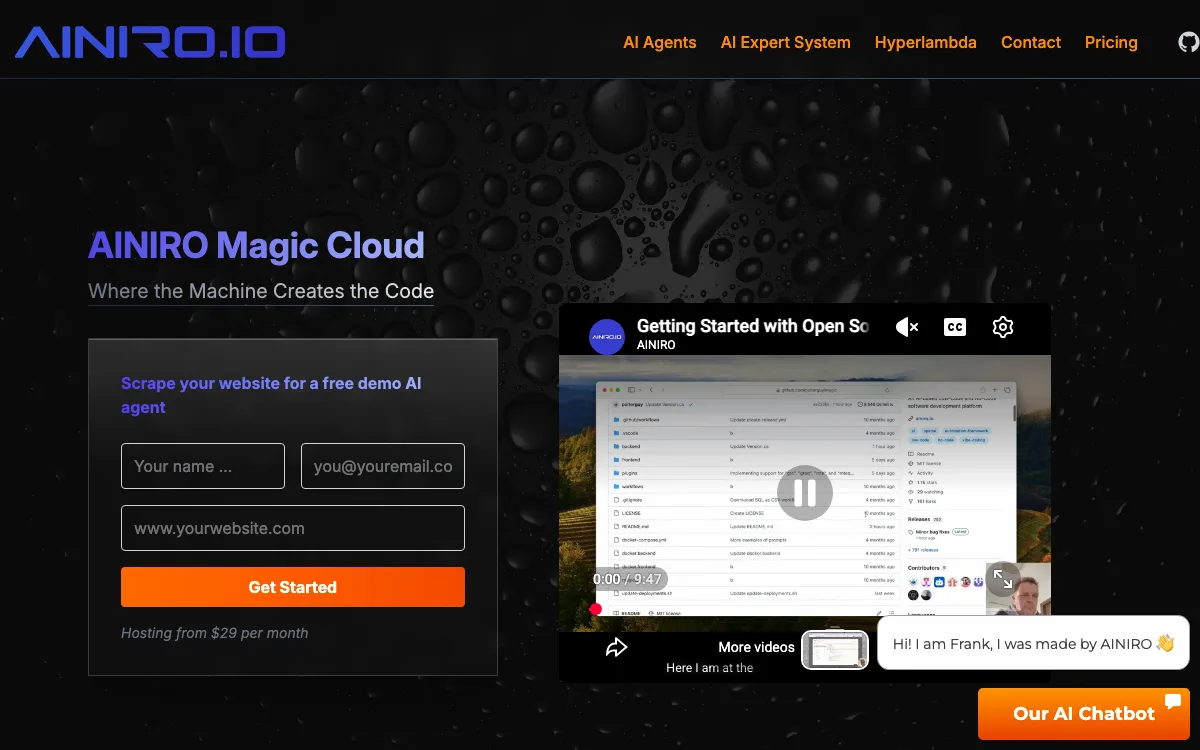Screen dimensions: 1200x750
Task: Pause the video with center button
Action: (805, 493)
